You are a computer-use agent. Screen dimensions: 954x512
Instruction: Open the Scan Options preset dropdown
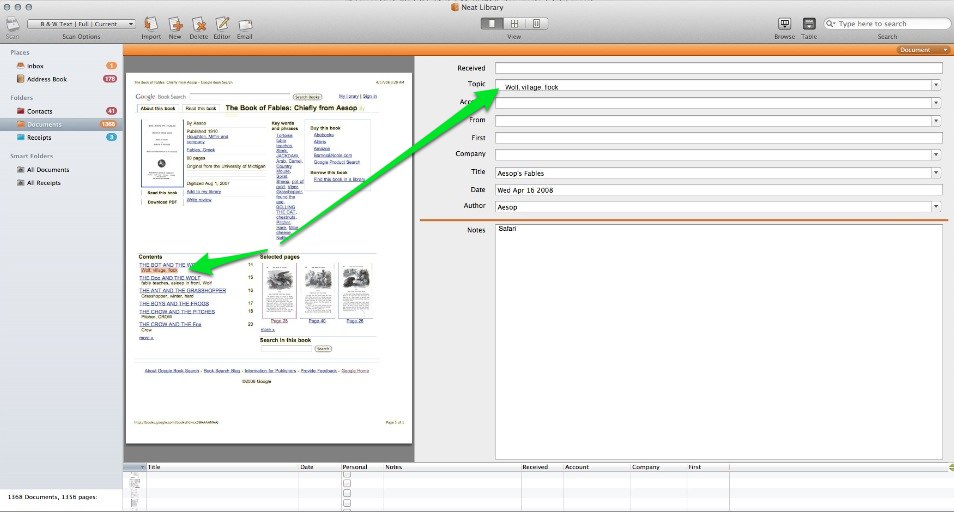(x=81, y=23)
